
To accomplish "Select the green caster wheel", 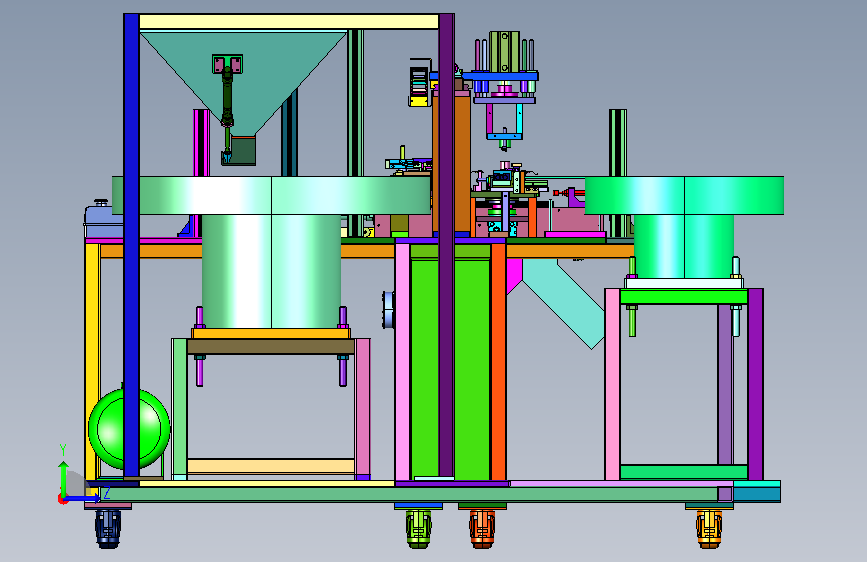I will 419,528.
